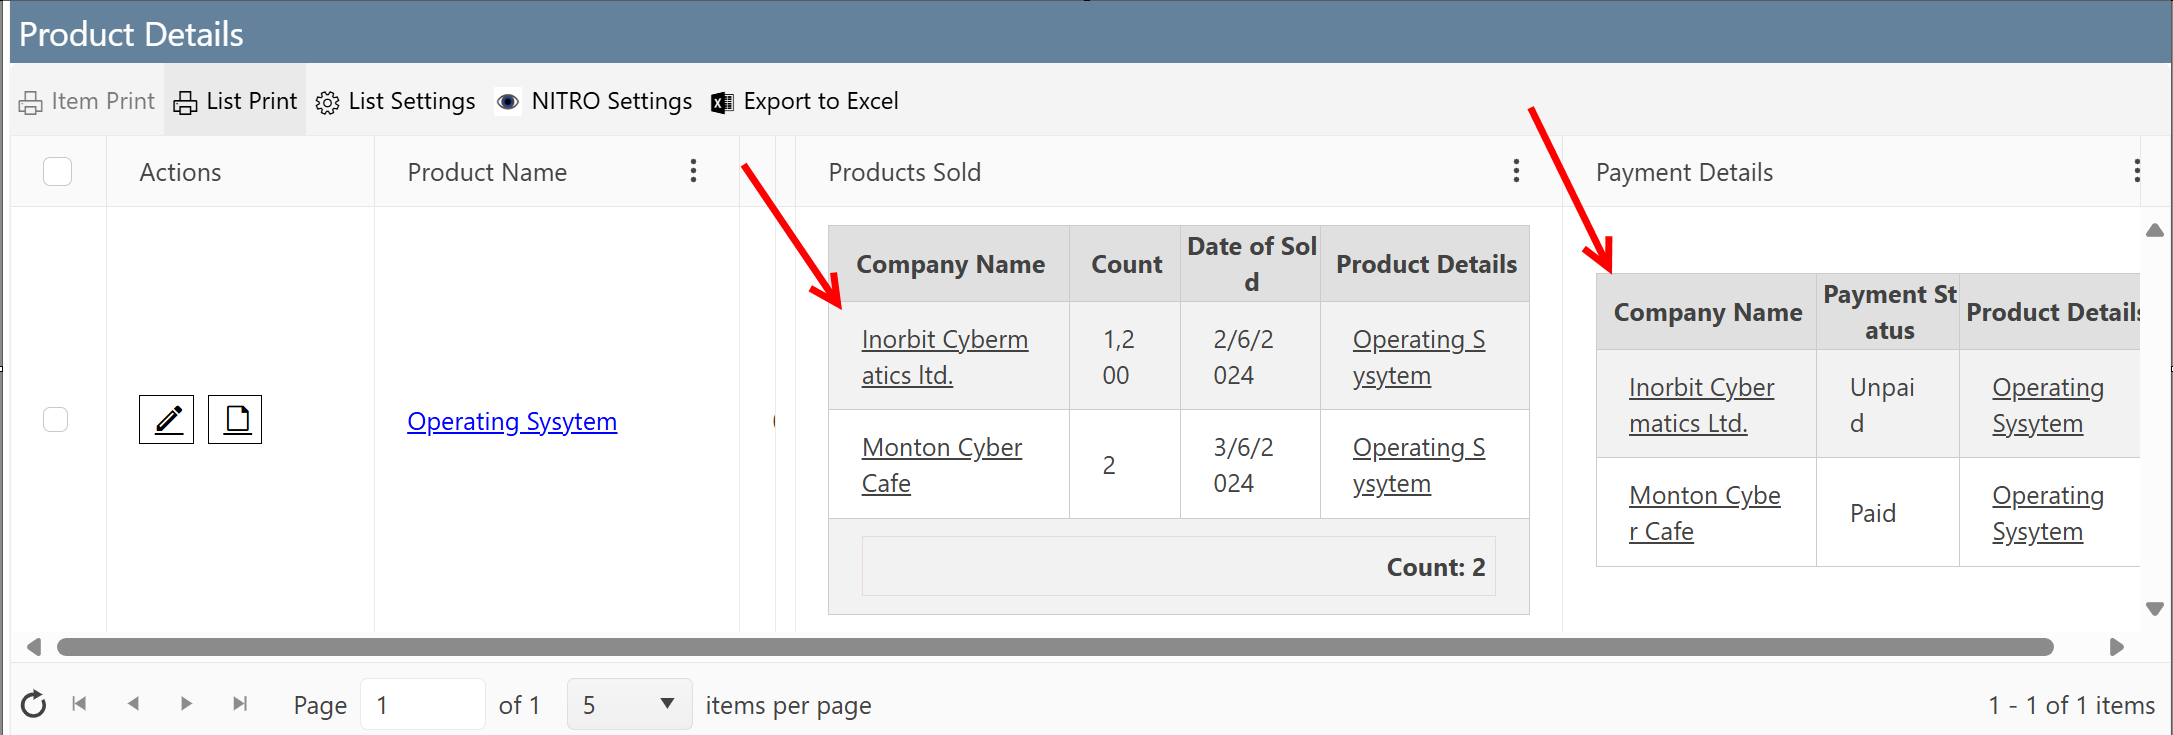Open Inorbit Cybermatics ltd. link in Products Sold
Image resolution: width=2173 pixels, height=735 pixels.
click(945, 357)
